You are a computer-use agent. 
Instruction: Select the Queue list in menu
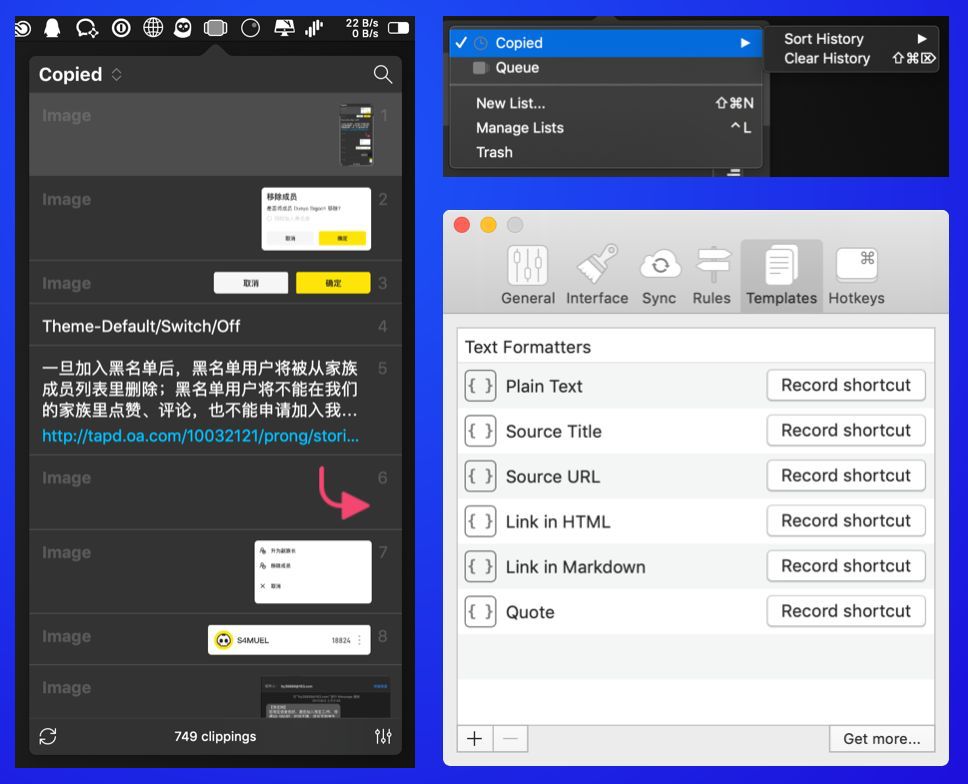click(606, 68)
